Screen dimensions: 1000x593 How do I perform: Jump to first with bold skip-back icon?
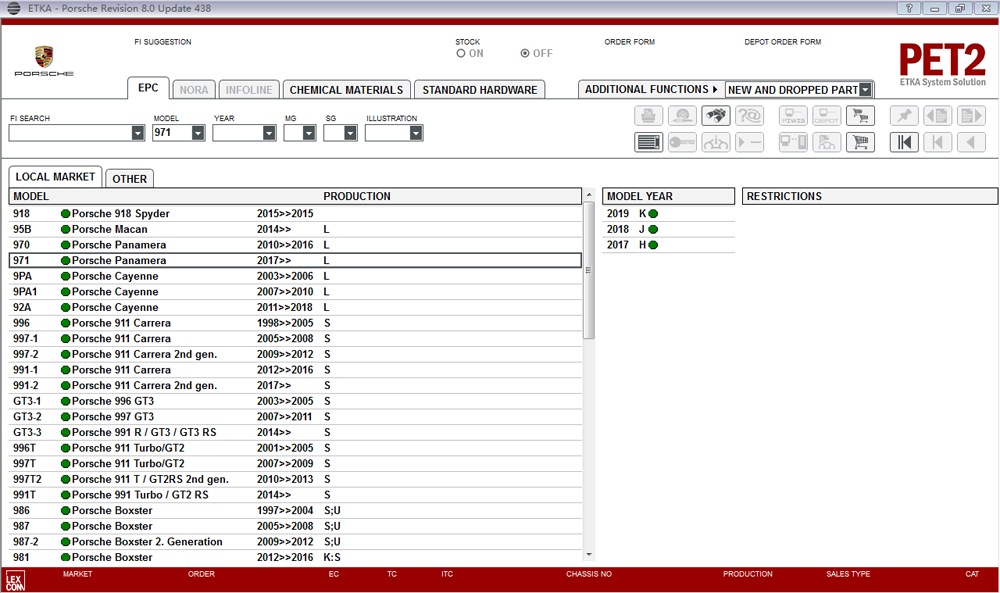(904, 142)
